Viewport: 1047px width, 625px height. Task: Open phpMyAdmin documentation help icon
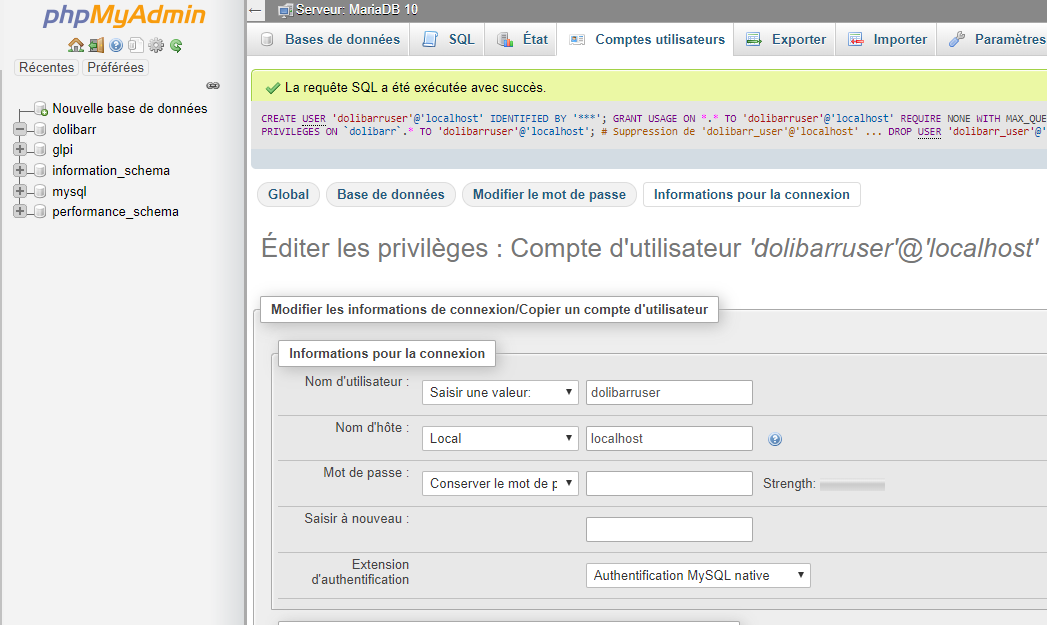pyautogui.click(x=116, y=45)
